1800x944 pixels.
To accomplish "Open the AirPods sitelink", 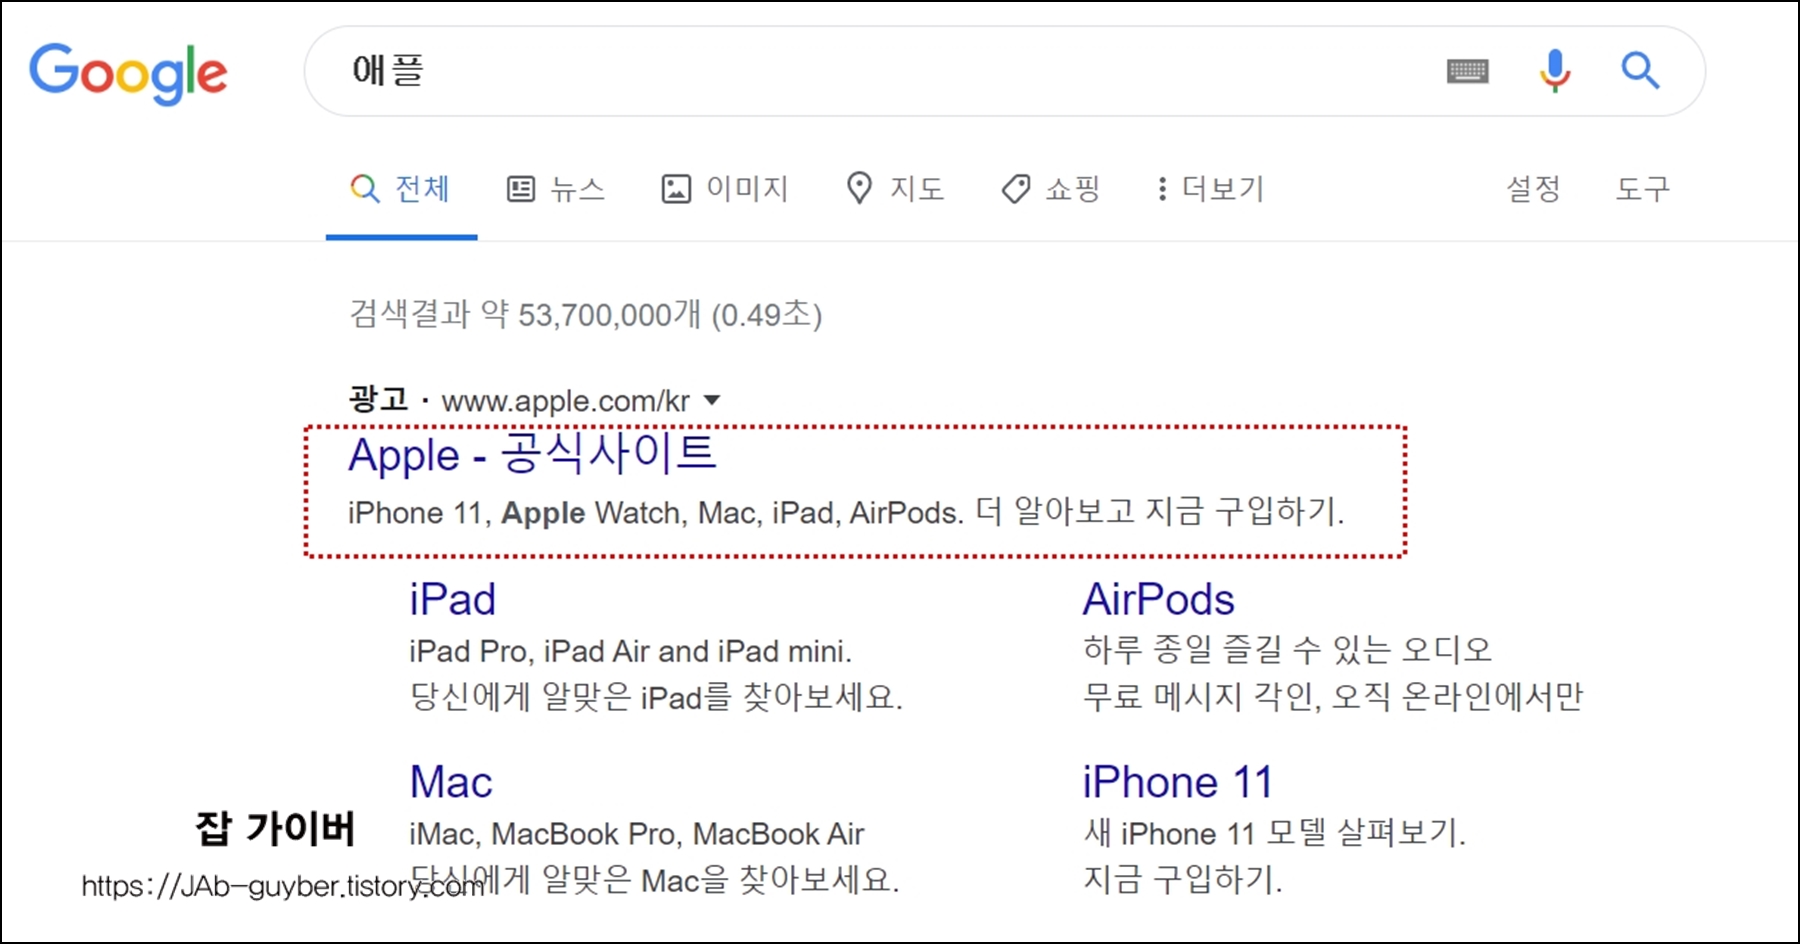I will (1158, 600).
